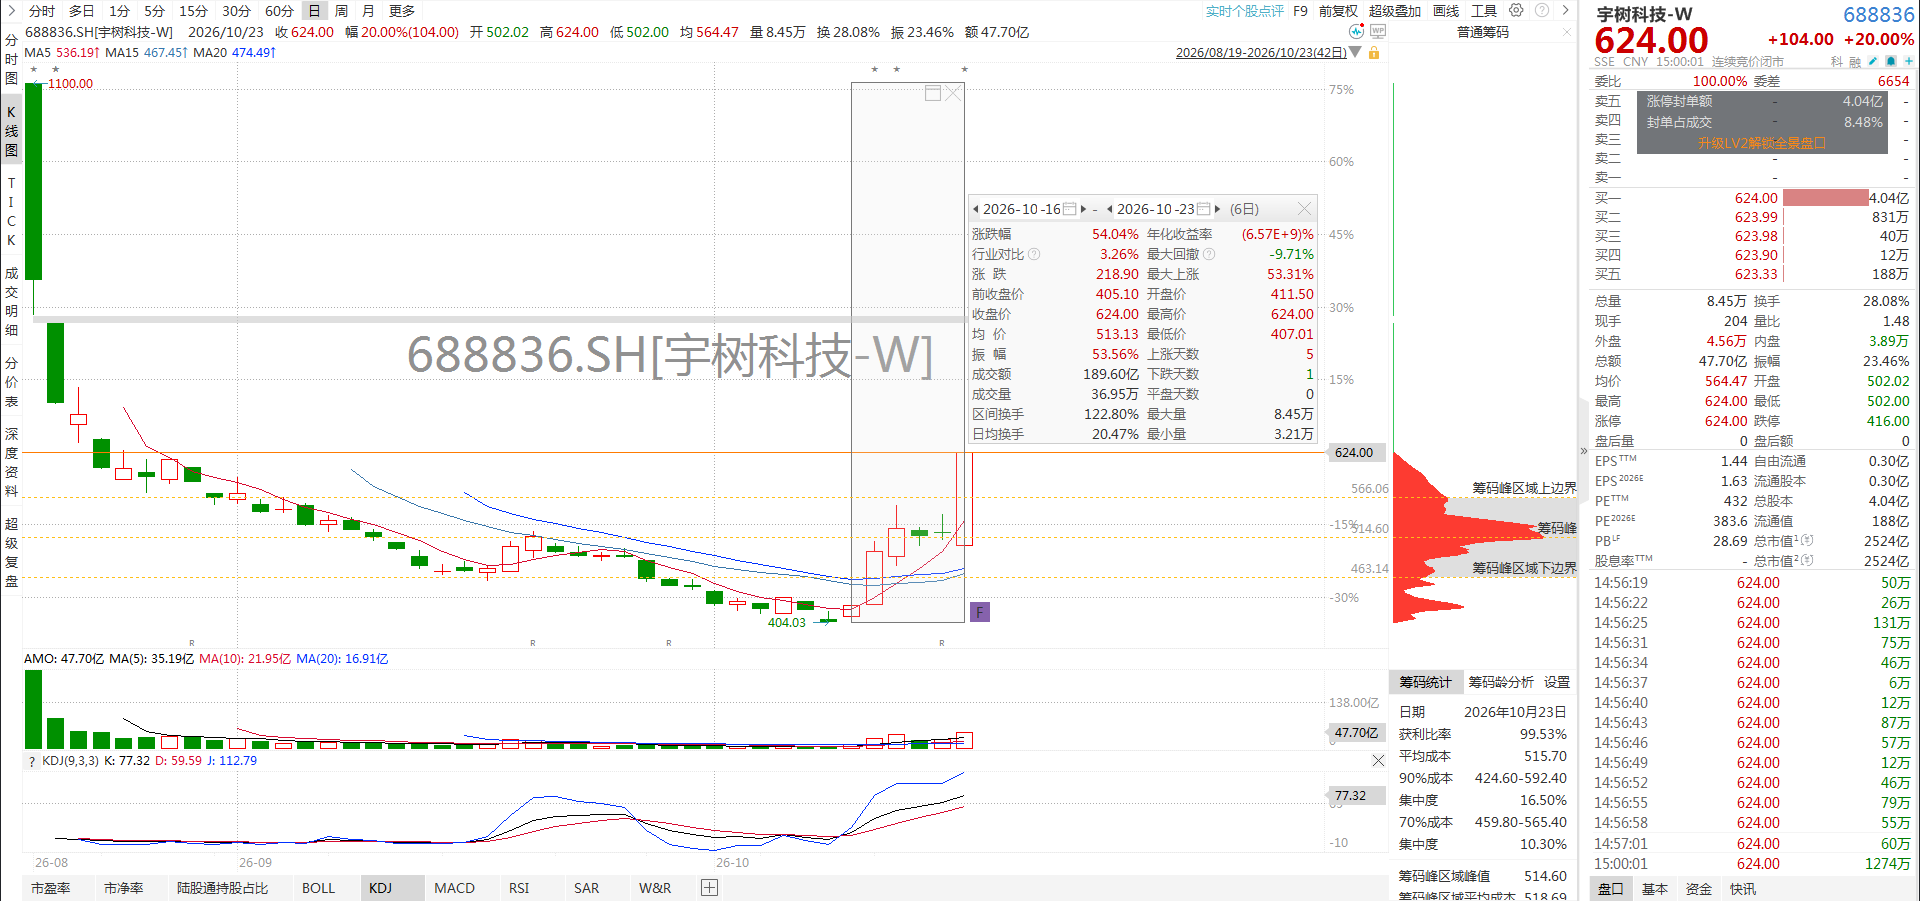Click the orange lock icon by date range
This screenshot has height=901, width=1920.
tap(1374, 52)
